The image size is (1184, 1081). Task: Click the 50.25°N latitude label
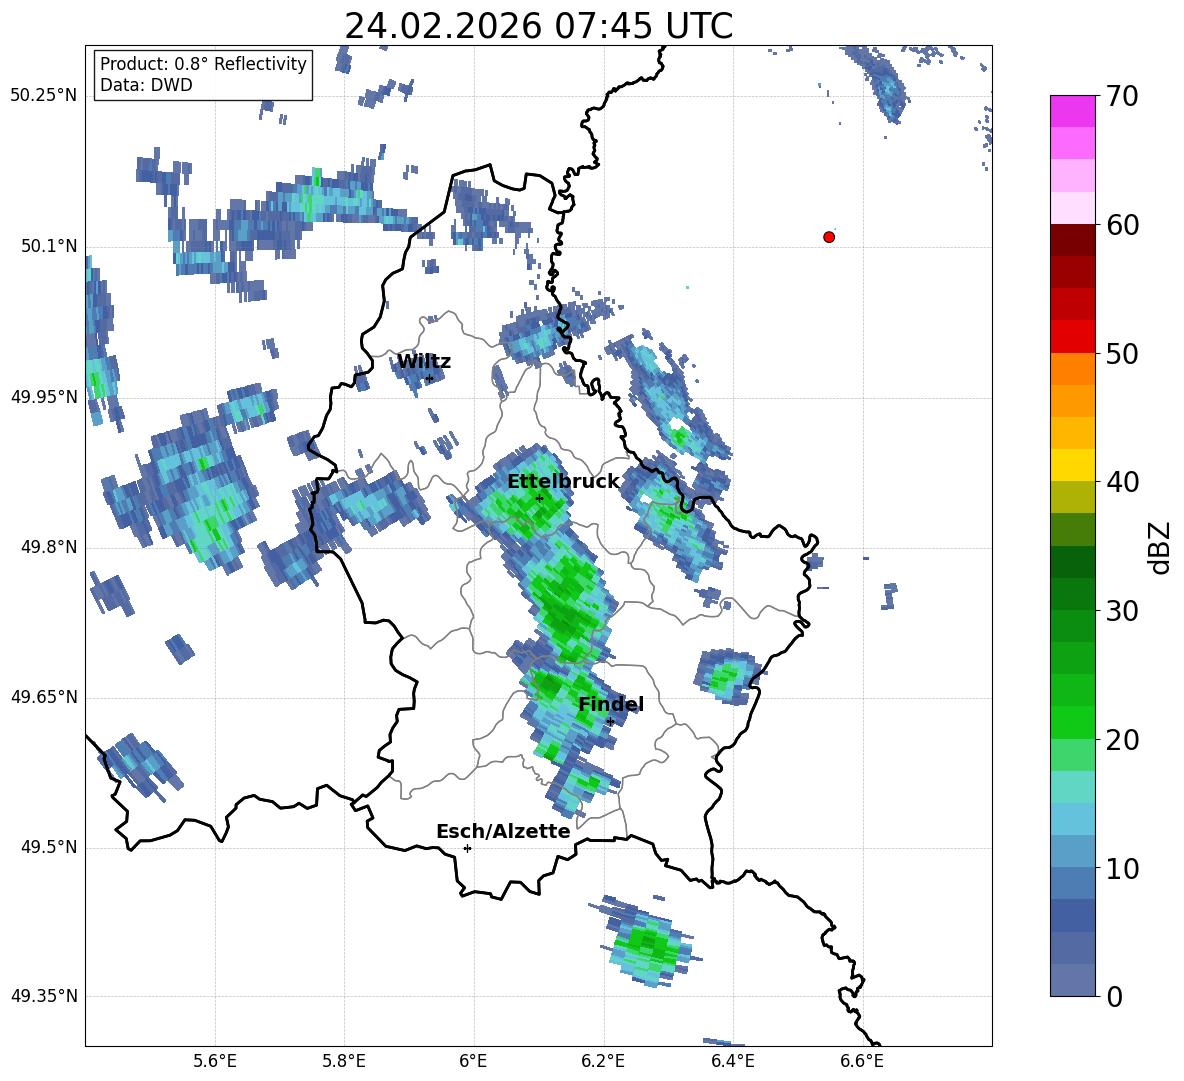coord(44,96)
